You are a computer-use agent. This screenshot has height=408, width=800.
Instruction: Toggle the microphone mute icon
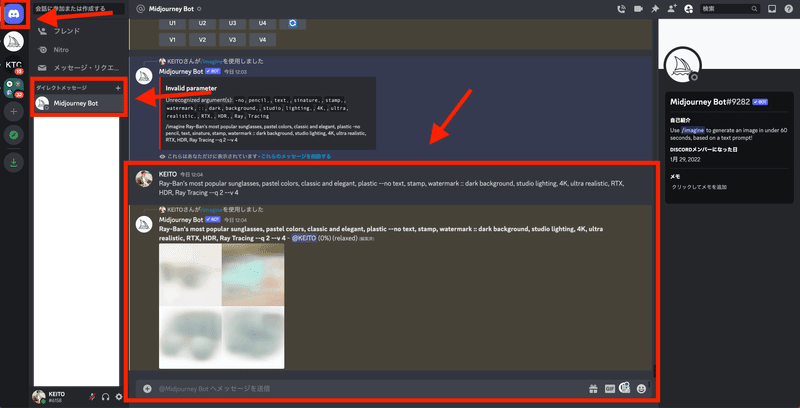pos(92,396)
